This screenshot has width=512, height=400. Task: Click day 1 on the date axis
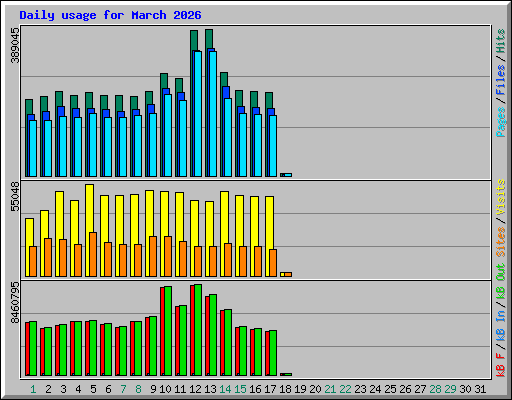pos(33,389)
